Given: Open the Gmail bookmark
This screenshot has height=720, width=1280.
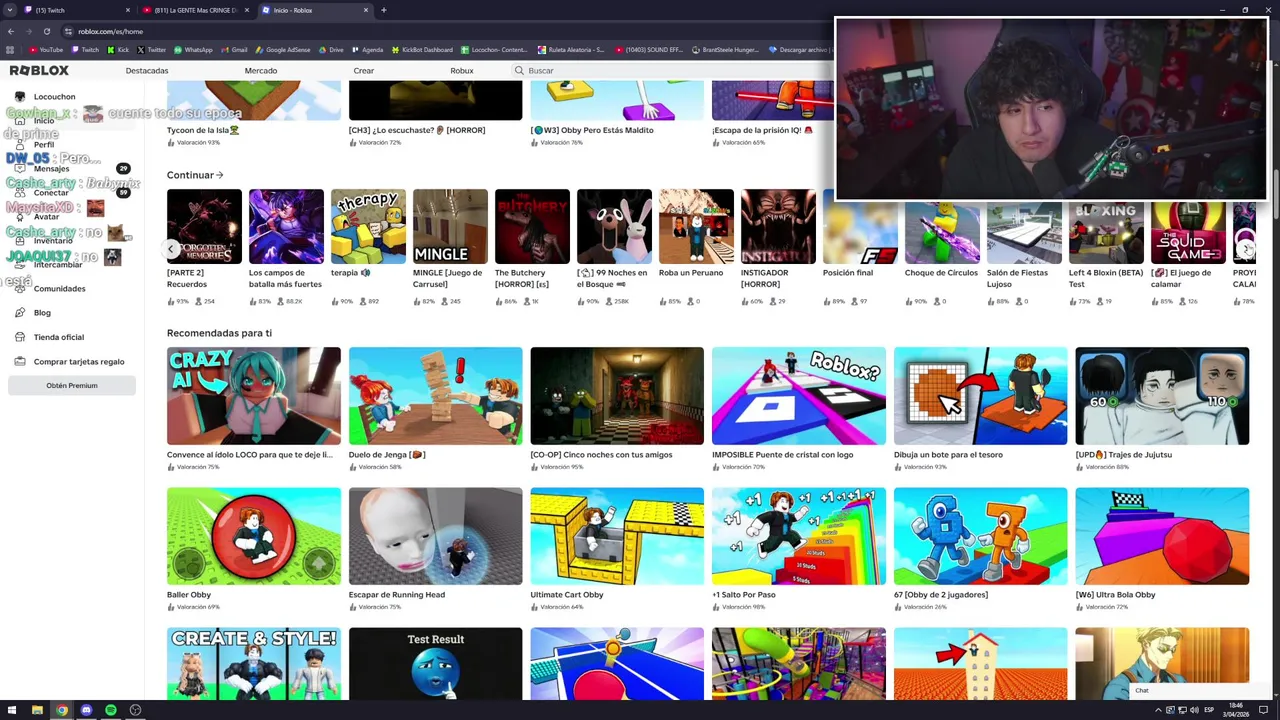Looking at the screenshot, I should coord(234,50).
